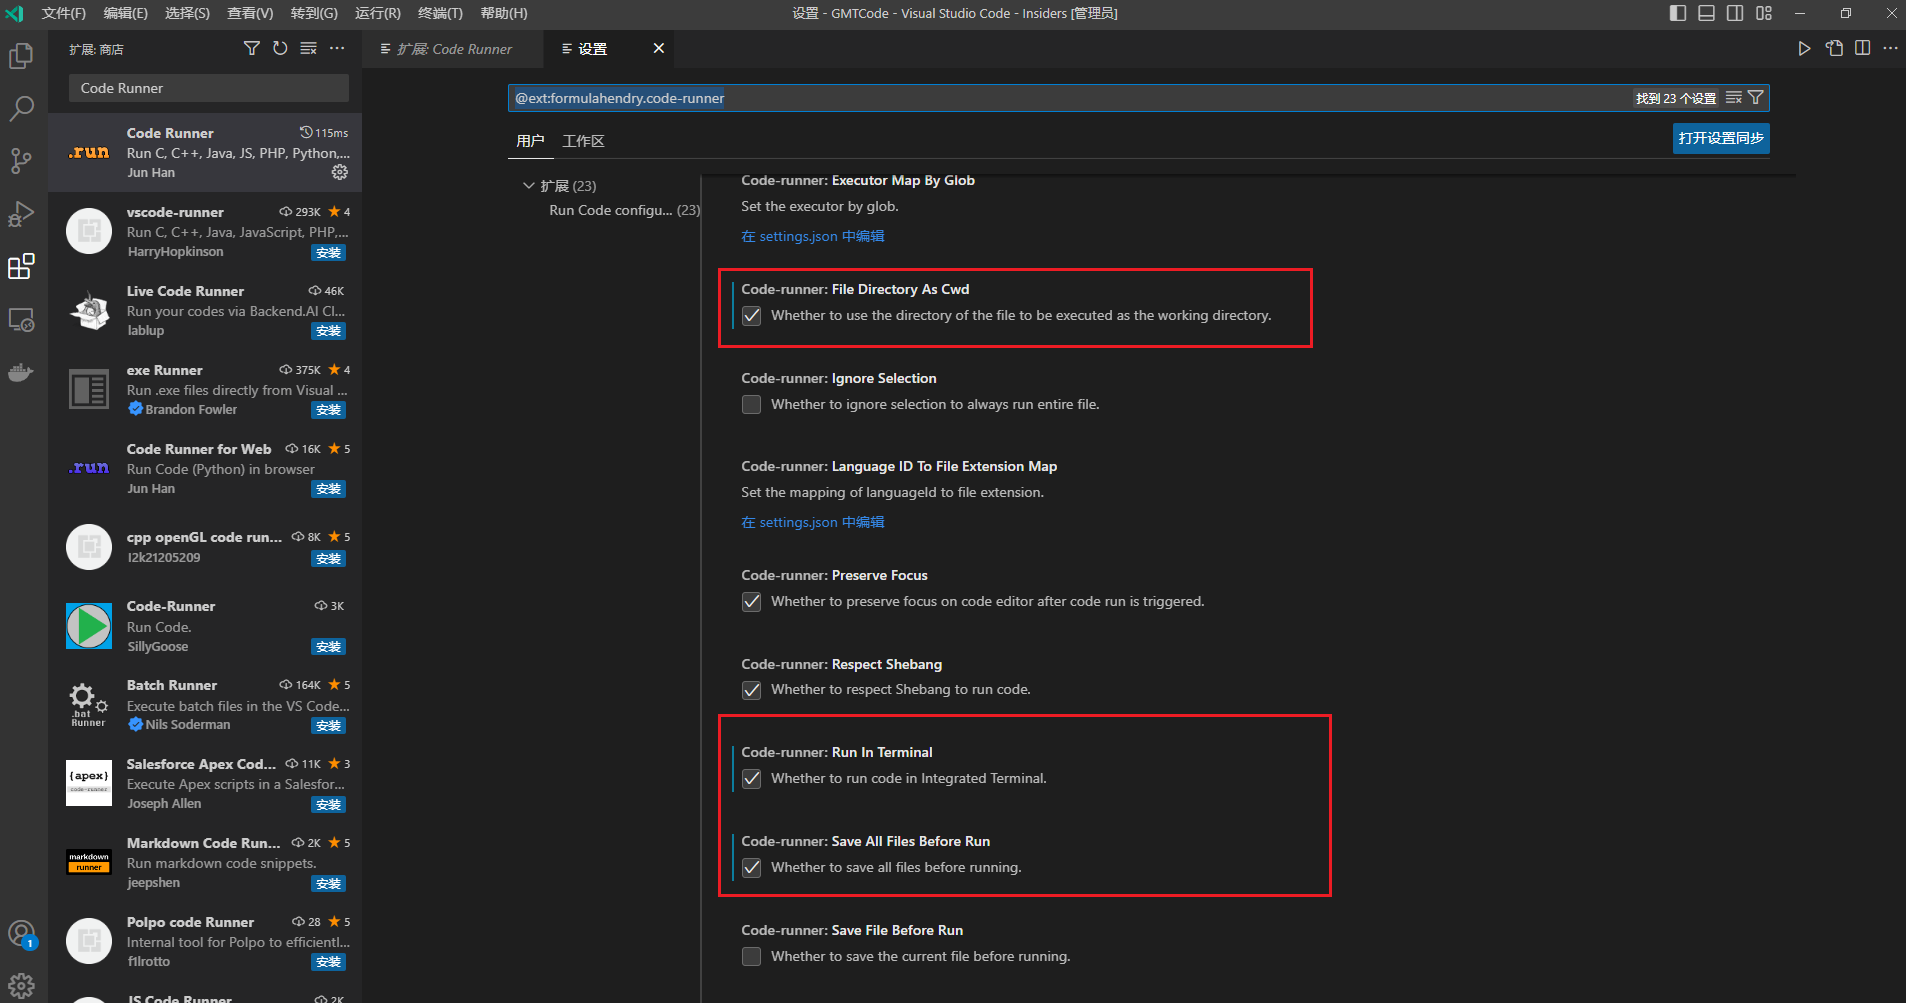Toggle secondary side bar layout icon
Viewport: 1906px width, 1003px height.
(x=1735, y=13)
